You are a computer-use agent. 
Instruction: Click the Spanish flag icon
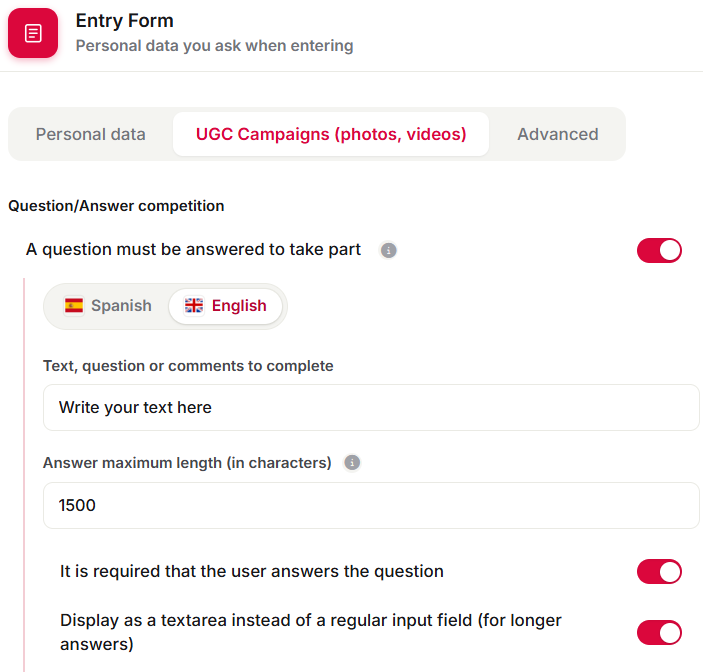tap(74, 306)
